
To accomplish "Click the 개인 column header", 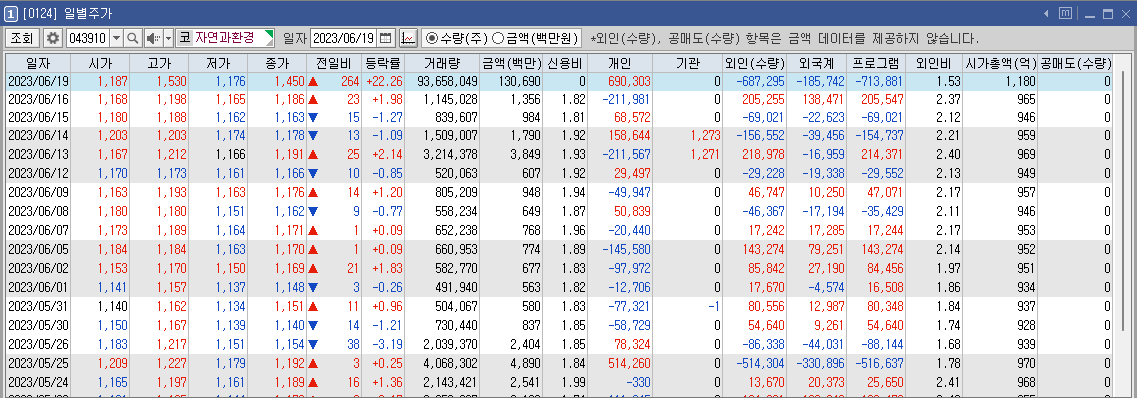I will point(619,63).
